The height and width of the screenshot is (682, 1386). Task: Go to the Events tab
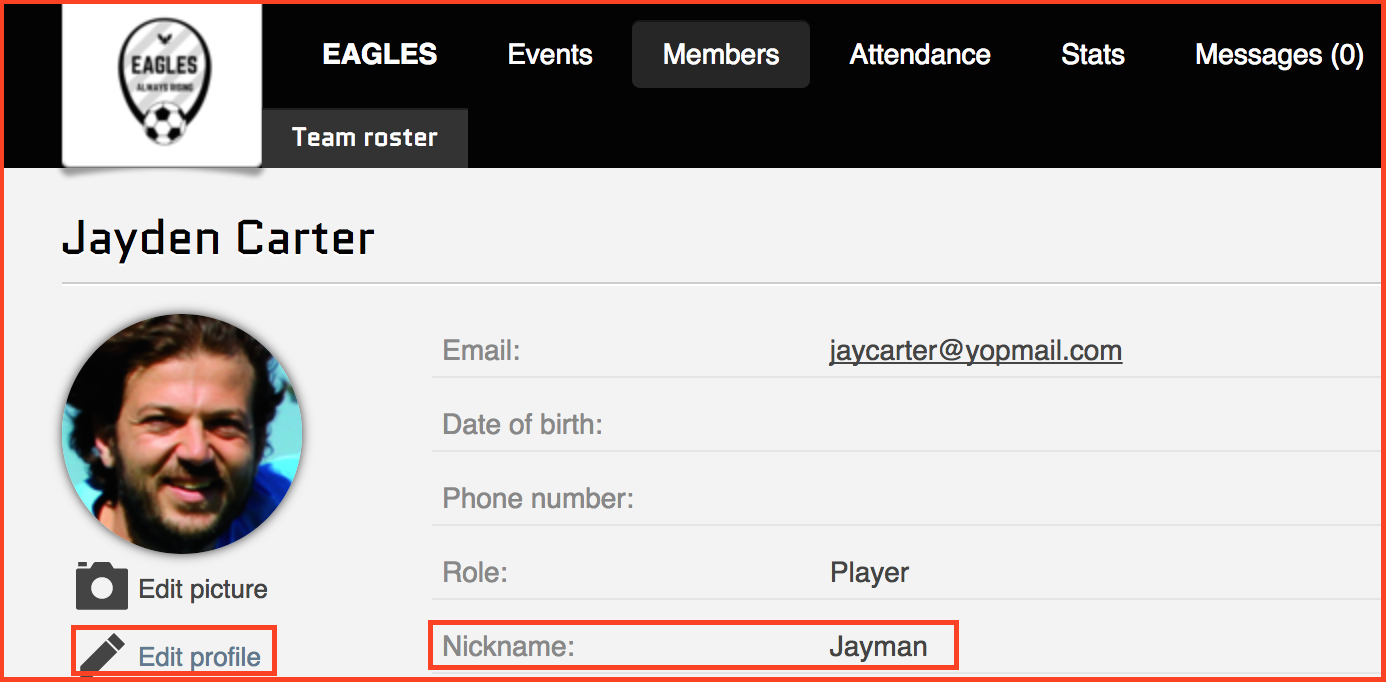(x=550, y=54)
